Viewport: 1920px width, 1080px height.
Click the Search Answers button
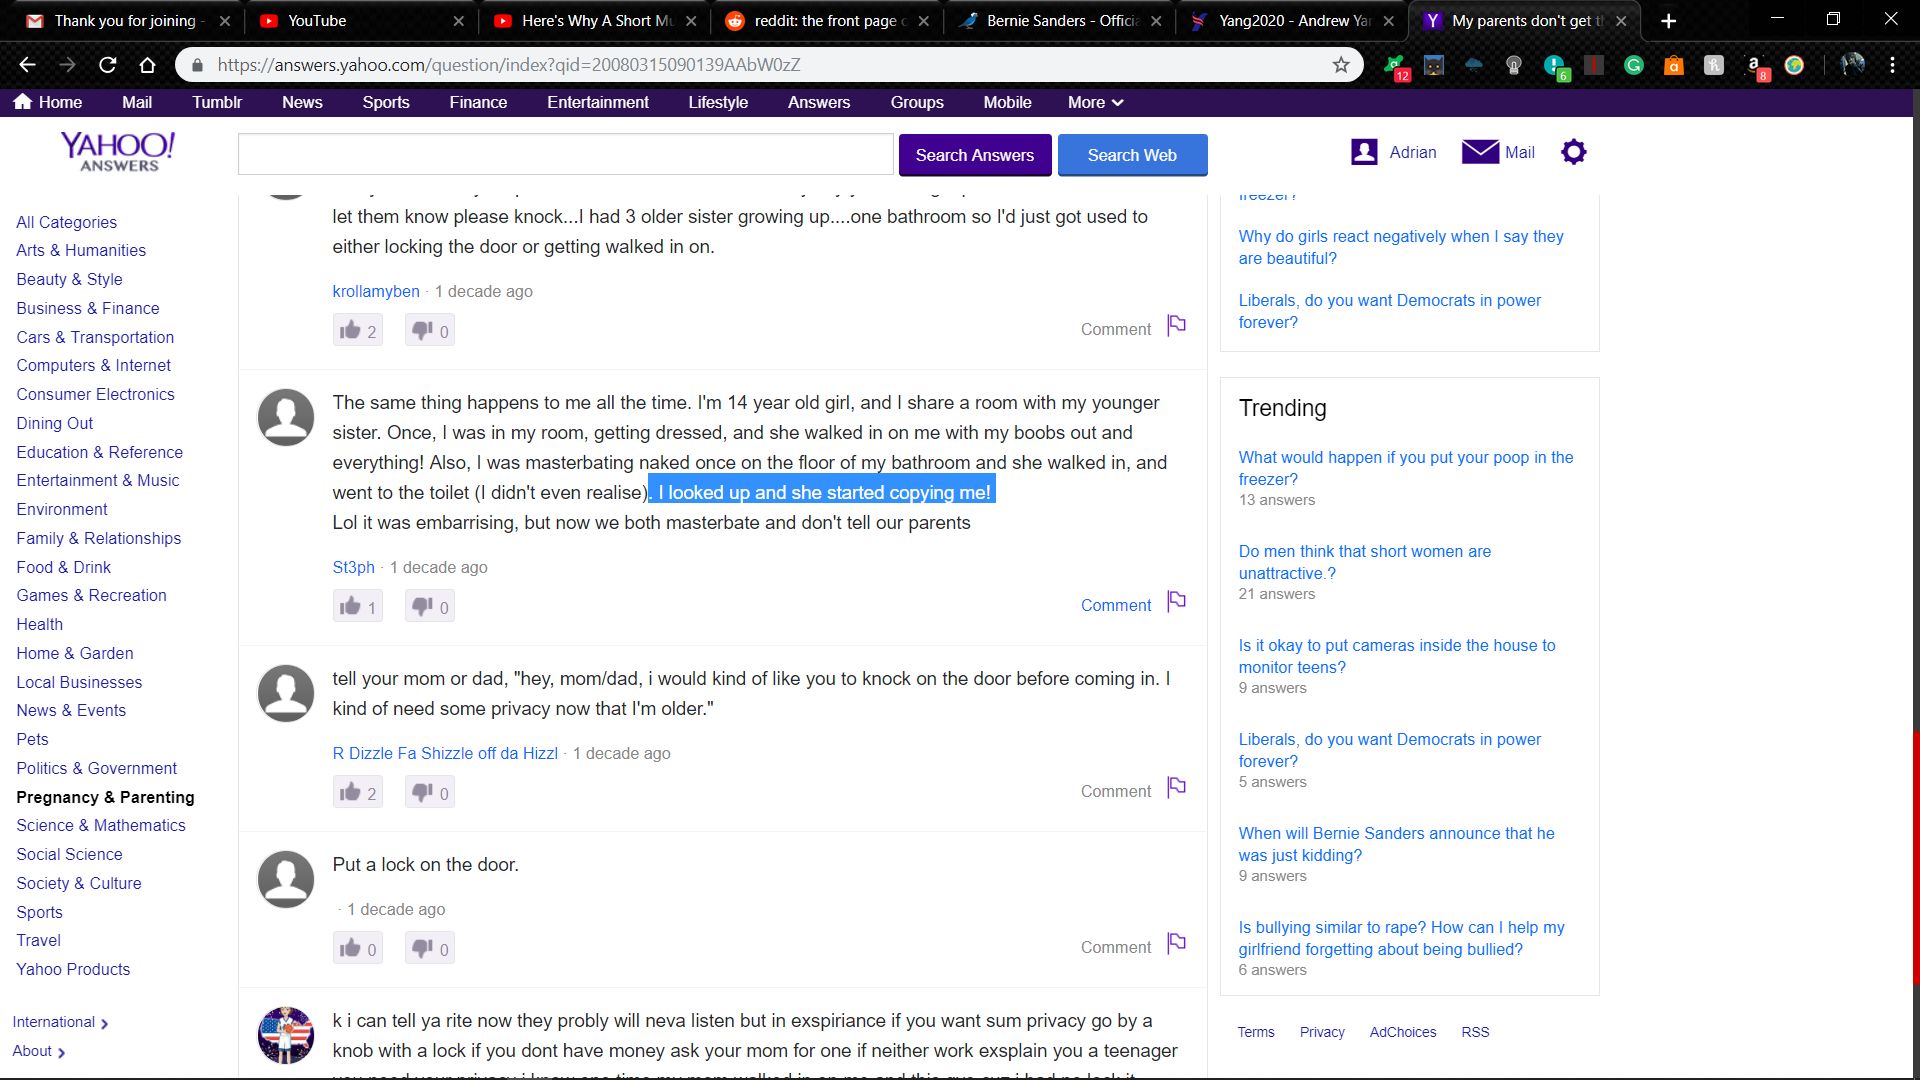(974, 155)
